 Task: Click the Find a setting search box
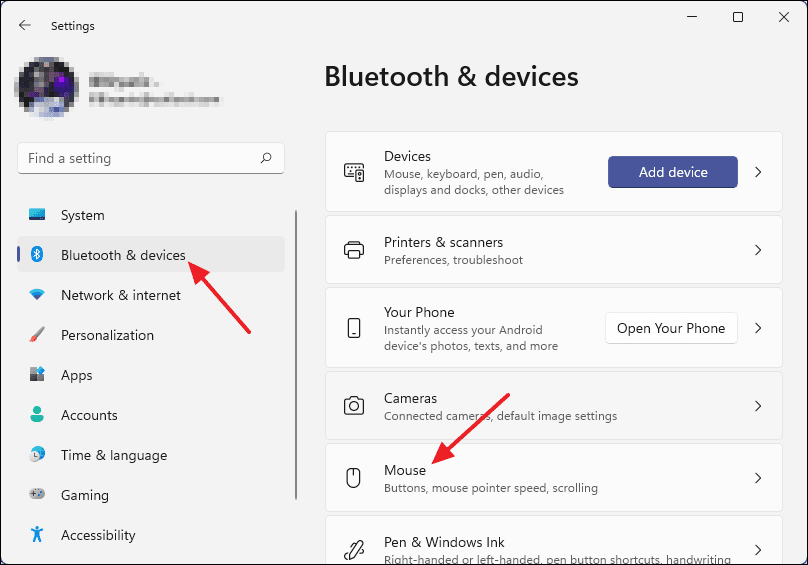151,158
